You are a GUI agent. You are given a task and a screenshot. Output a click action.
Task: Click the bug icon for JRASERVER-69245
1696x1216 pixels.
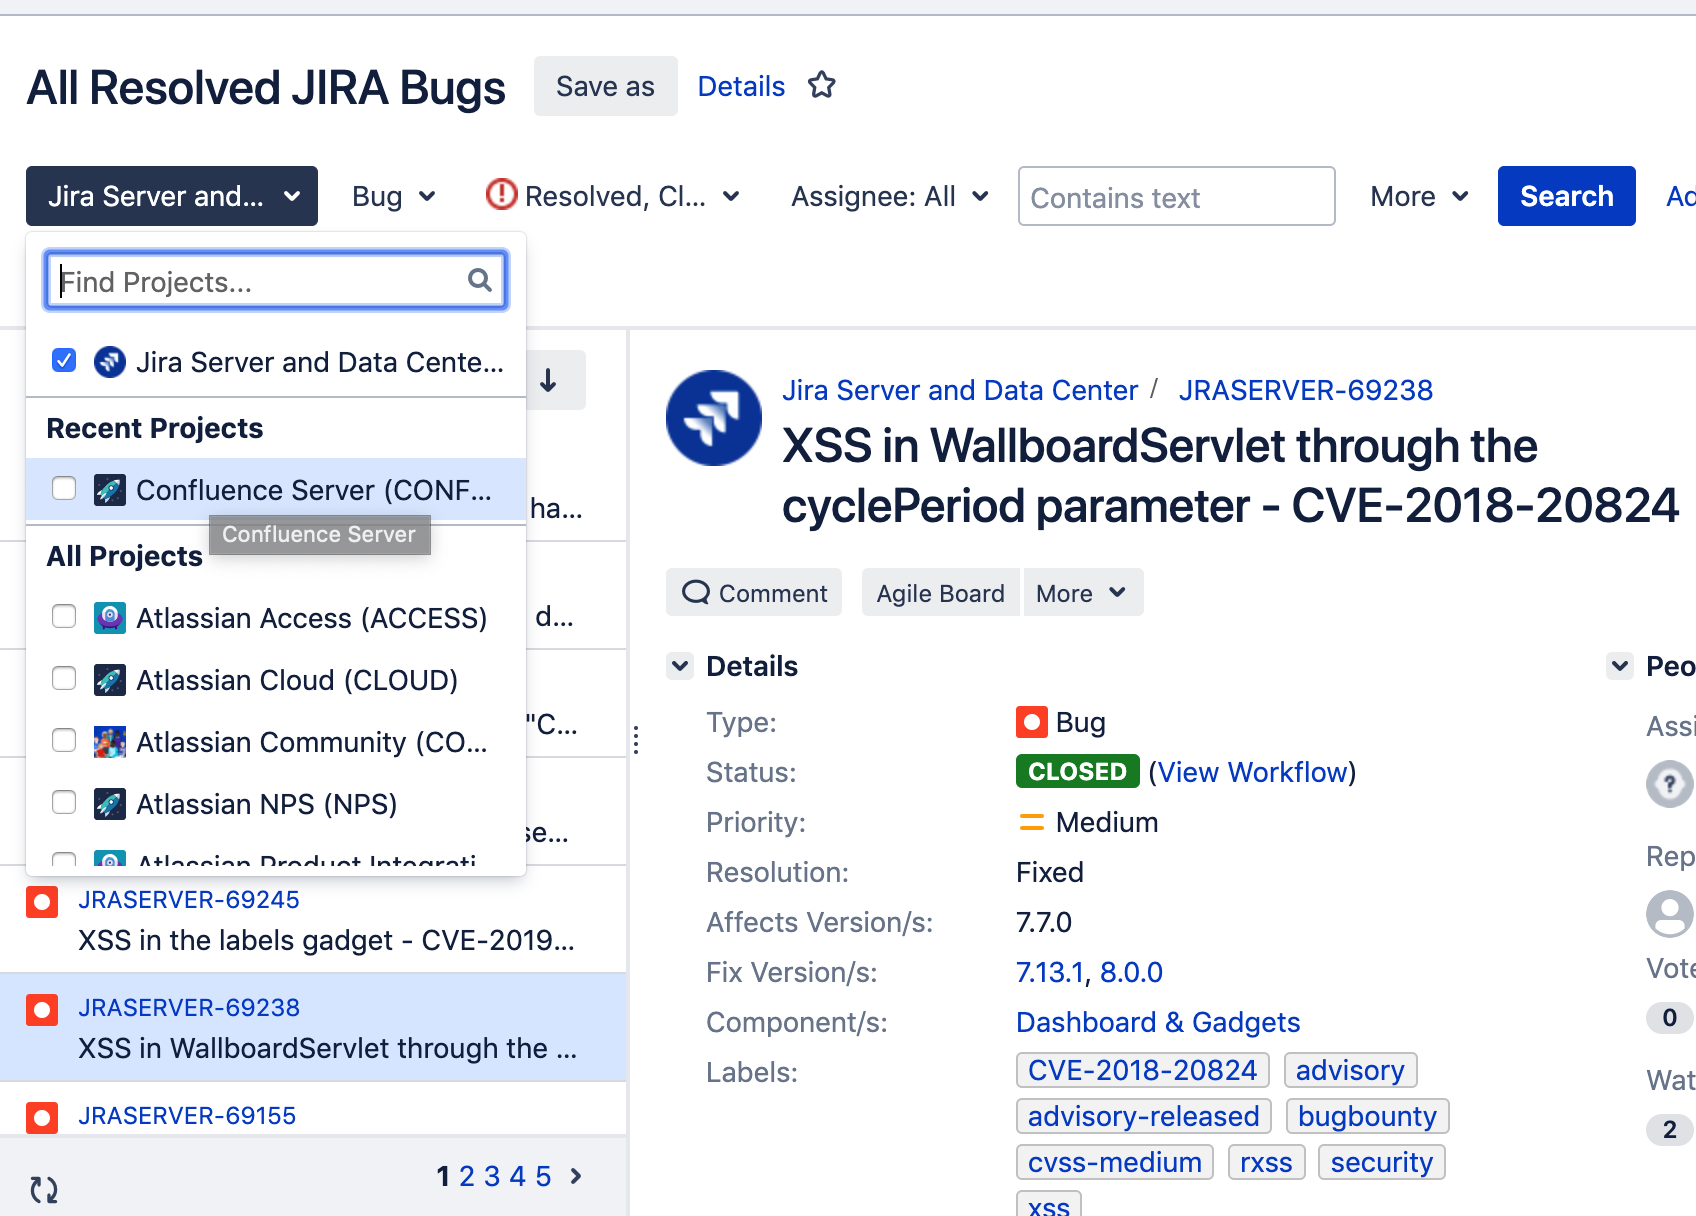[x=42, y=902]
